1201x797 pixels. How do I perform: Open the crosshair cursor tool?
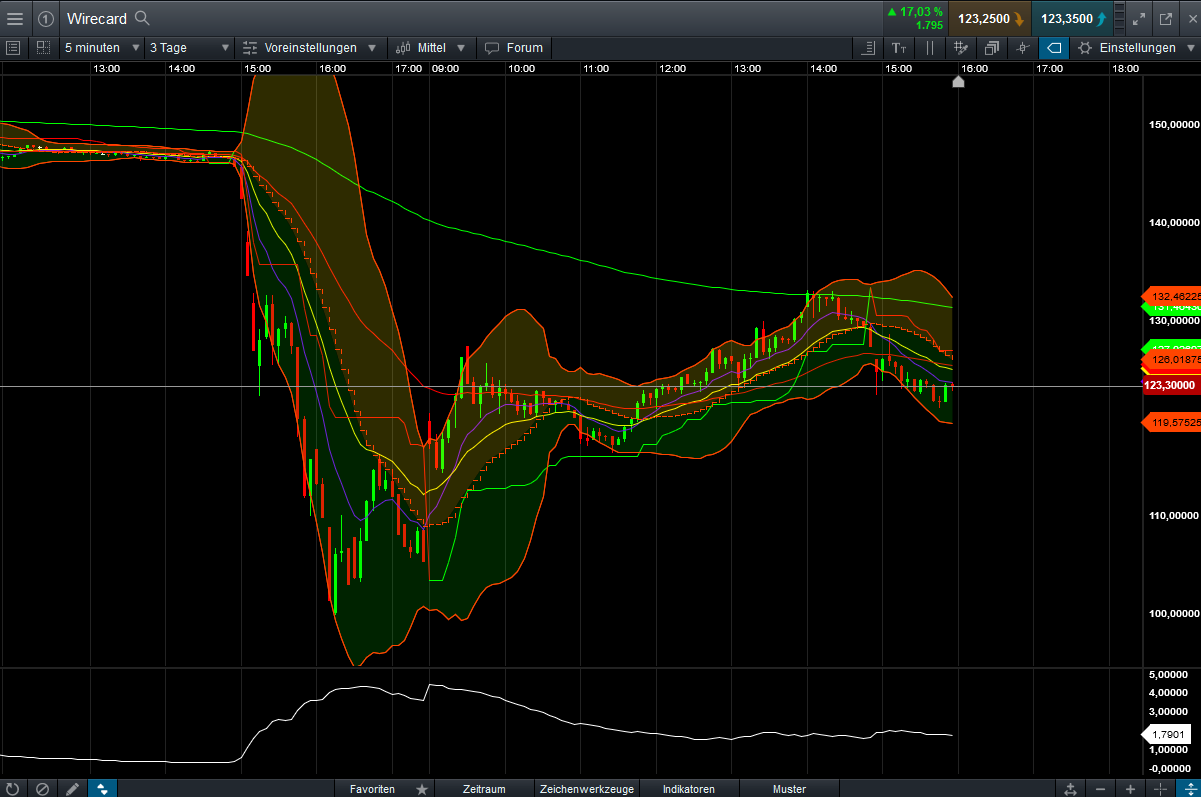coord(1021,47)
